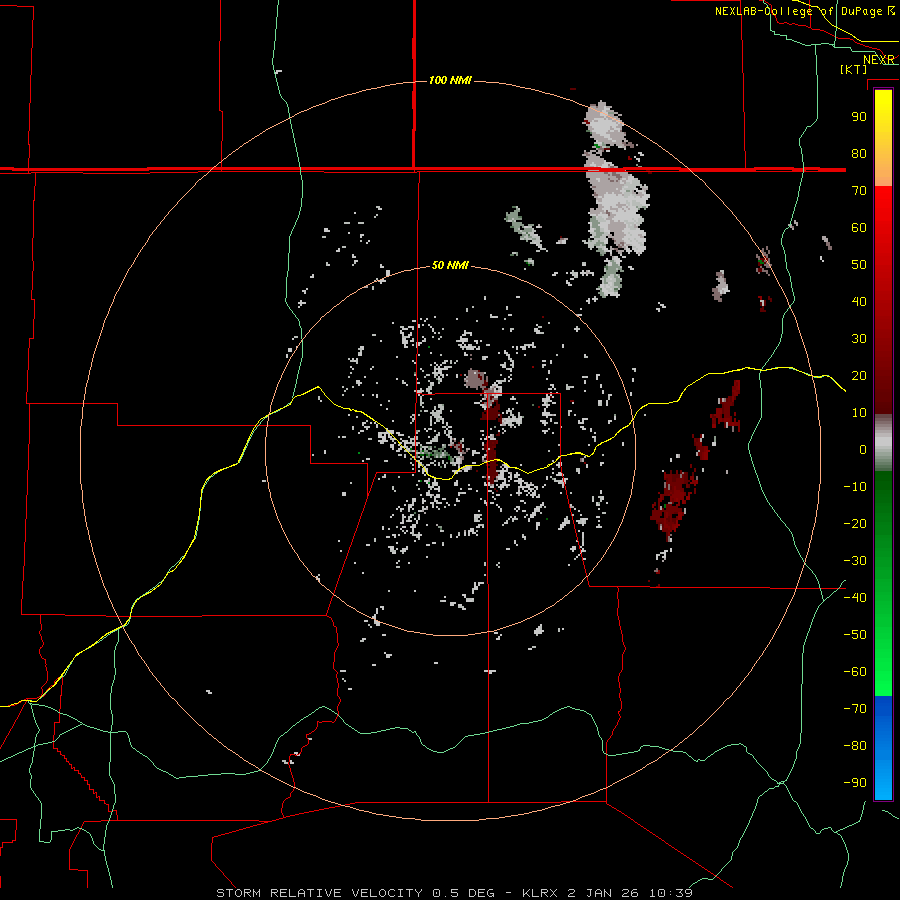Click the -90 value on velocity scale
This screenshot has height=900, width=900.
[x=855, y=783]
